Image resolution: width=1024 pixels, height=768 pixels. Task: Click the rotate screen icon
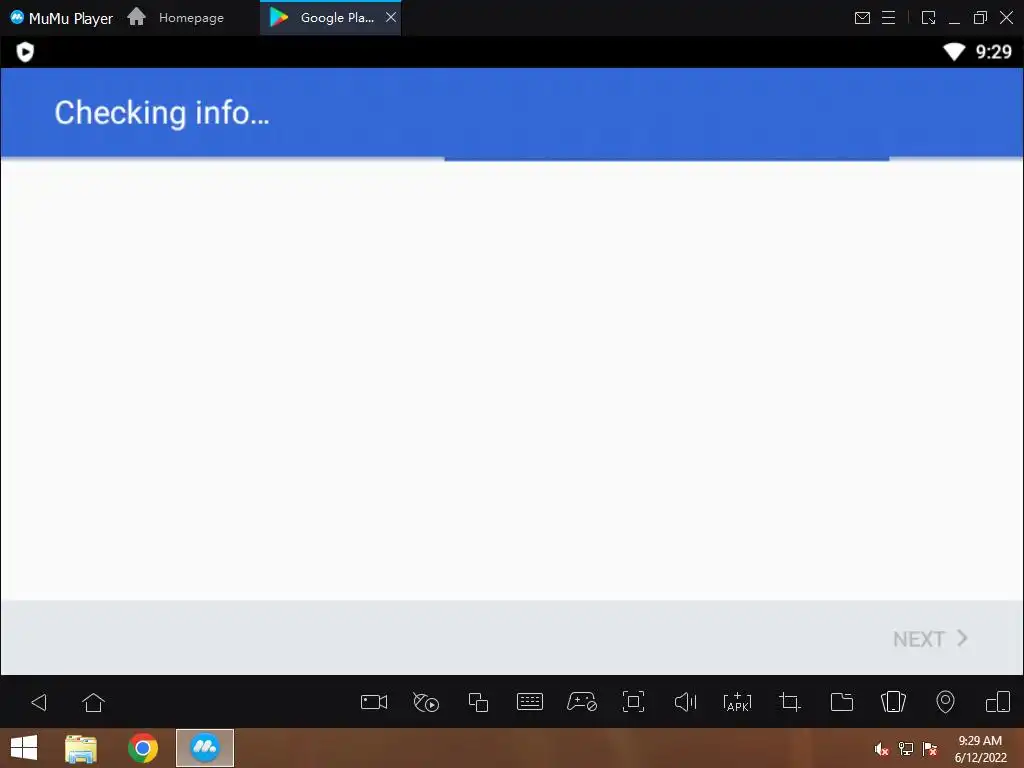coord(997,702)
